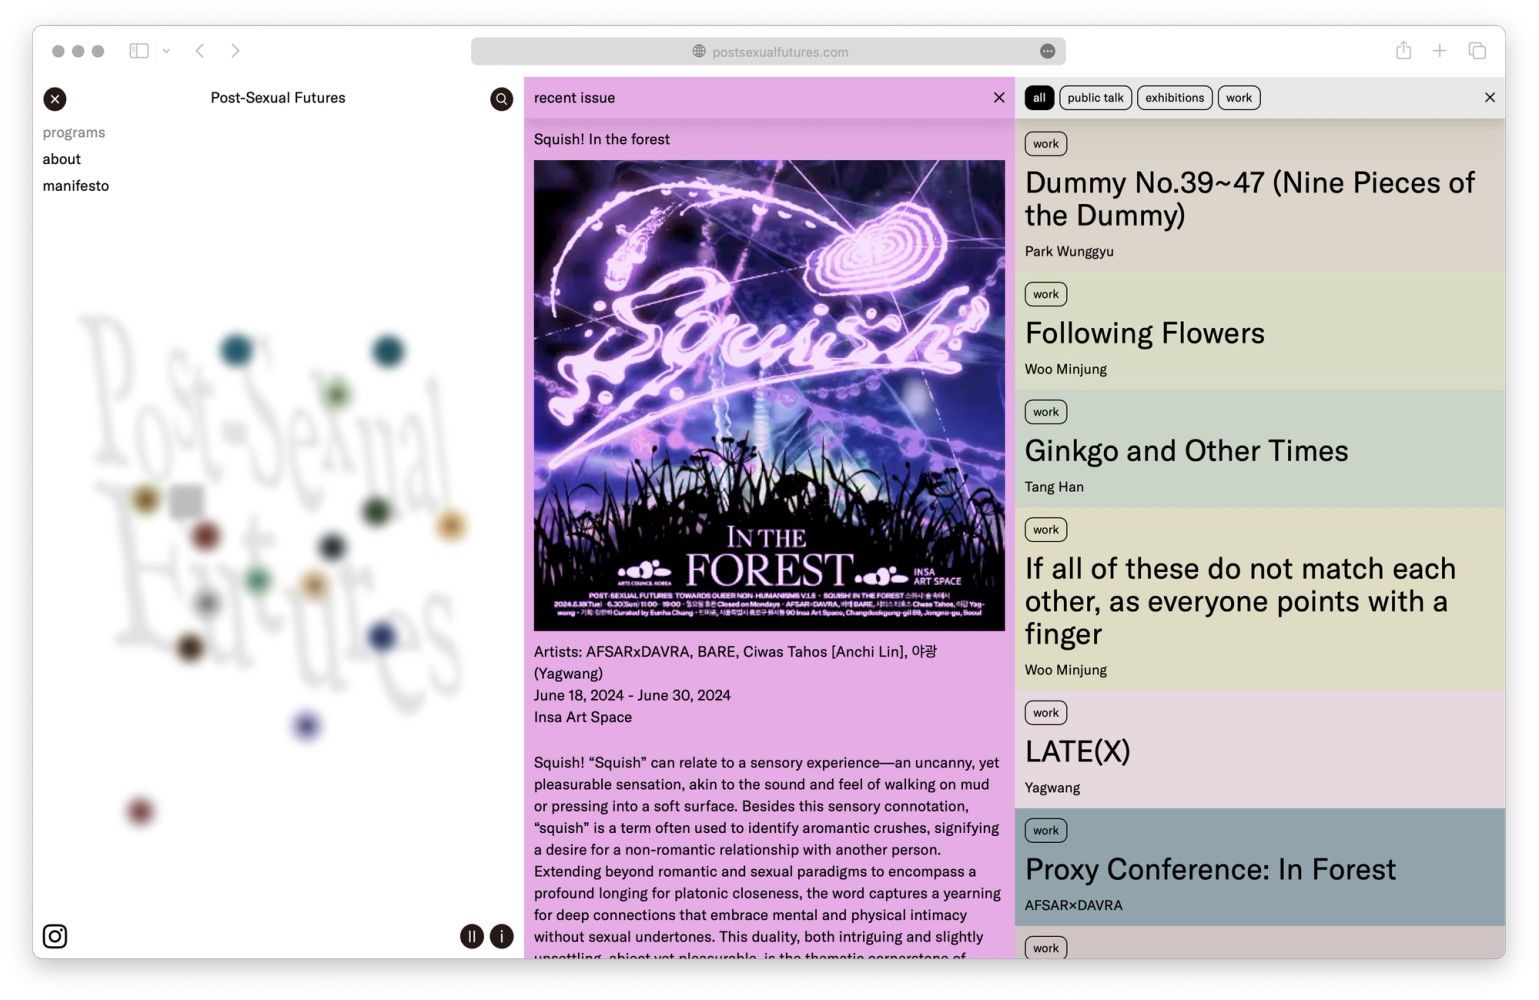
Task: Open the page options ellipsis in address bar
Action: pos(1047,51)
